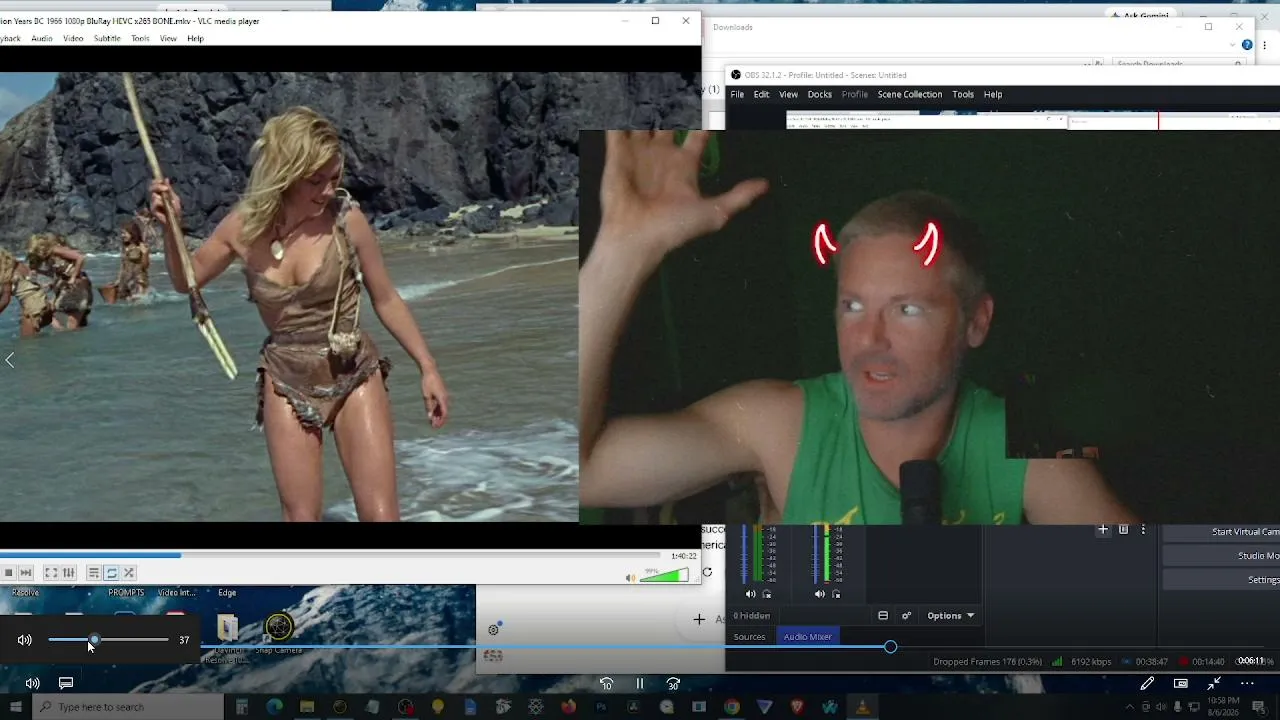Pause the video player playback
The height and width of the screenshot is (720, 1280).
tap(640, 684)
